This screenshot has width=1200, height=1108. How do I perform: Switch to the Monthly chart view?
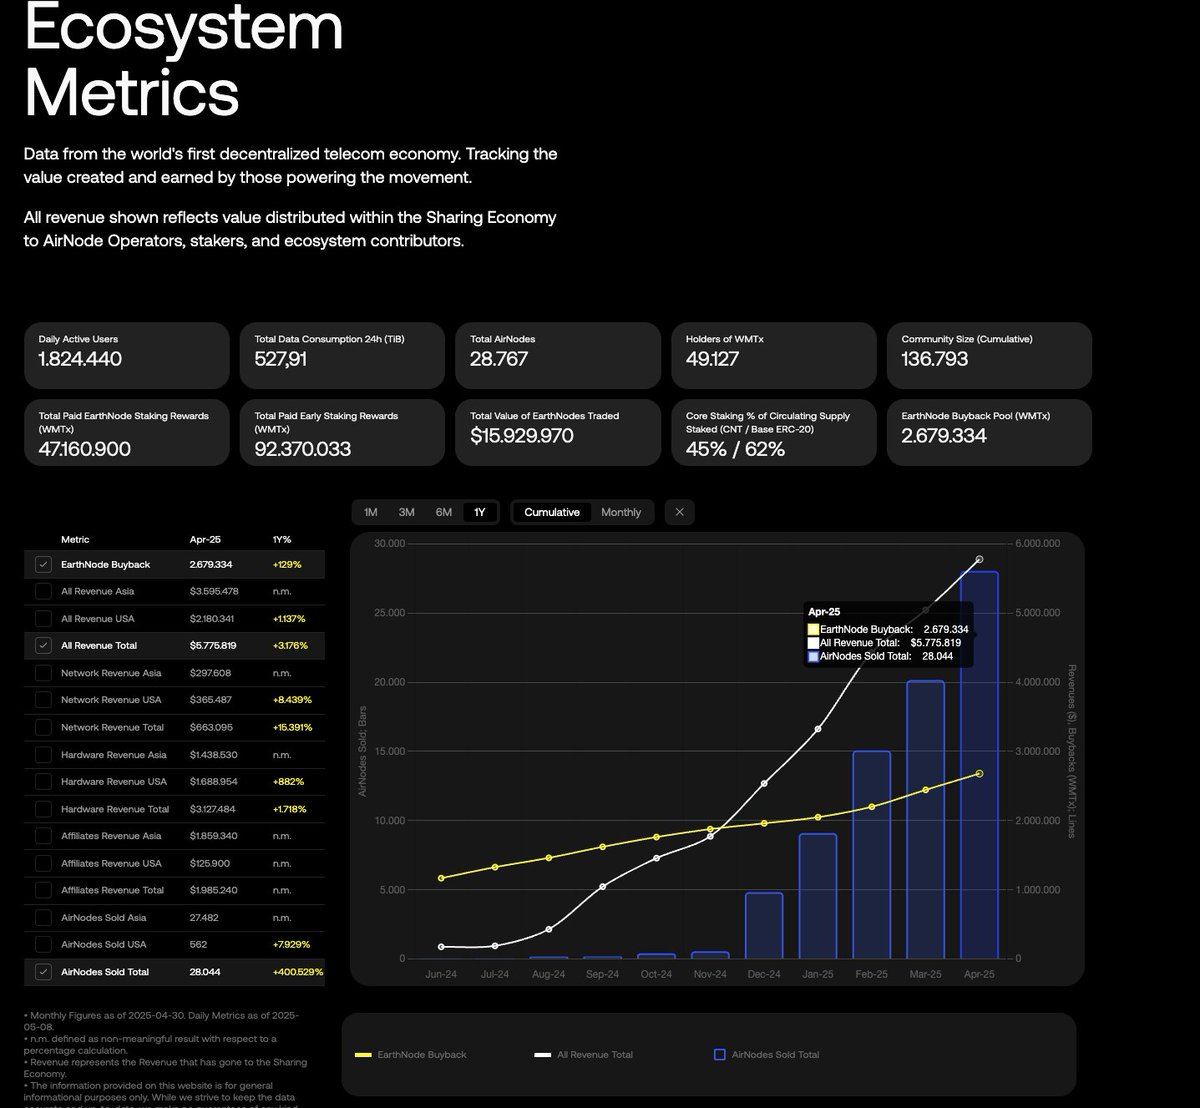tap(621, 511)
